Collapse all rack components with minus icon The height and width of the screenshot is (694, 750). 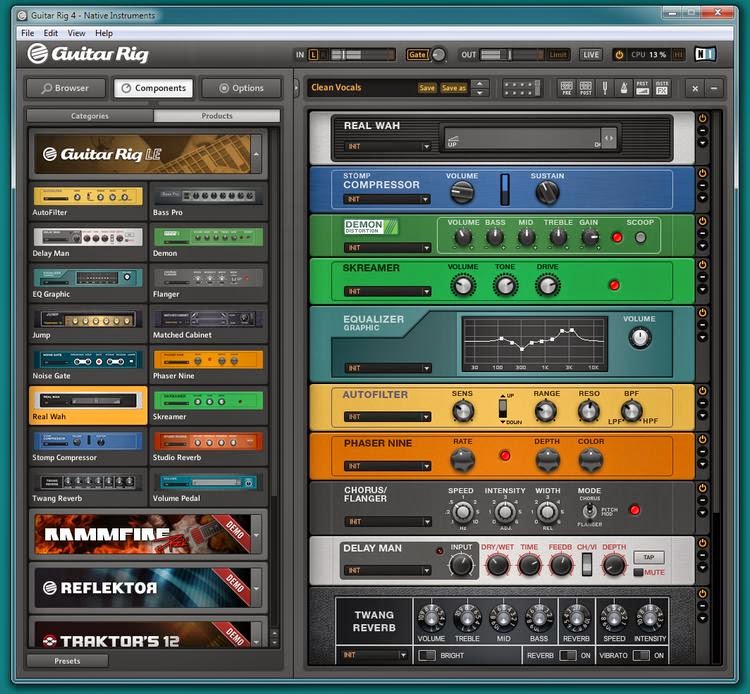pyautogui.click(x=714, y=88)
